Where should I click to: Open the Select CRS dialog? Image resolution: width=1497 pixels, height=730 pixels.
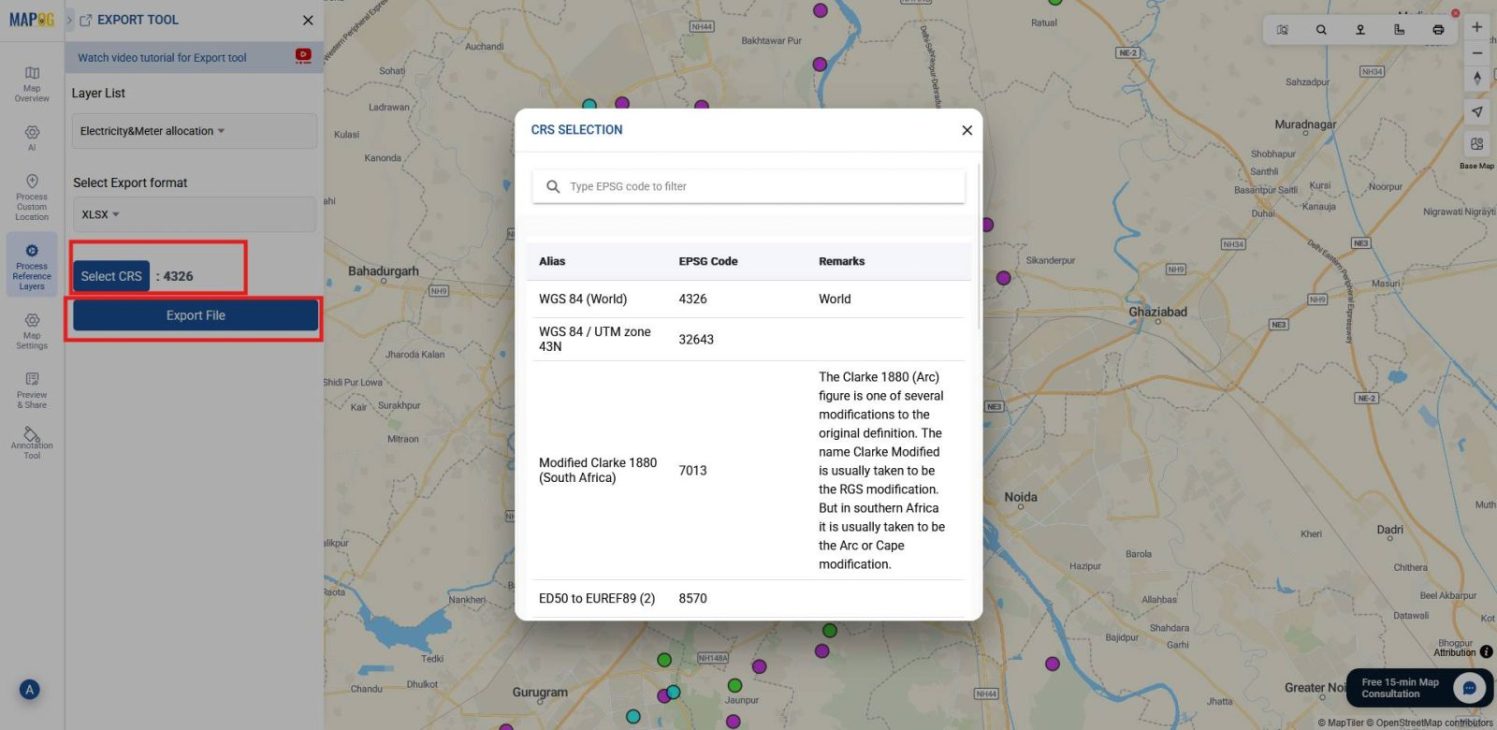pyautogui.click(x=111, y=276)
